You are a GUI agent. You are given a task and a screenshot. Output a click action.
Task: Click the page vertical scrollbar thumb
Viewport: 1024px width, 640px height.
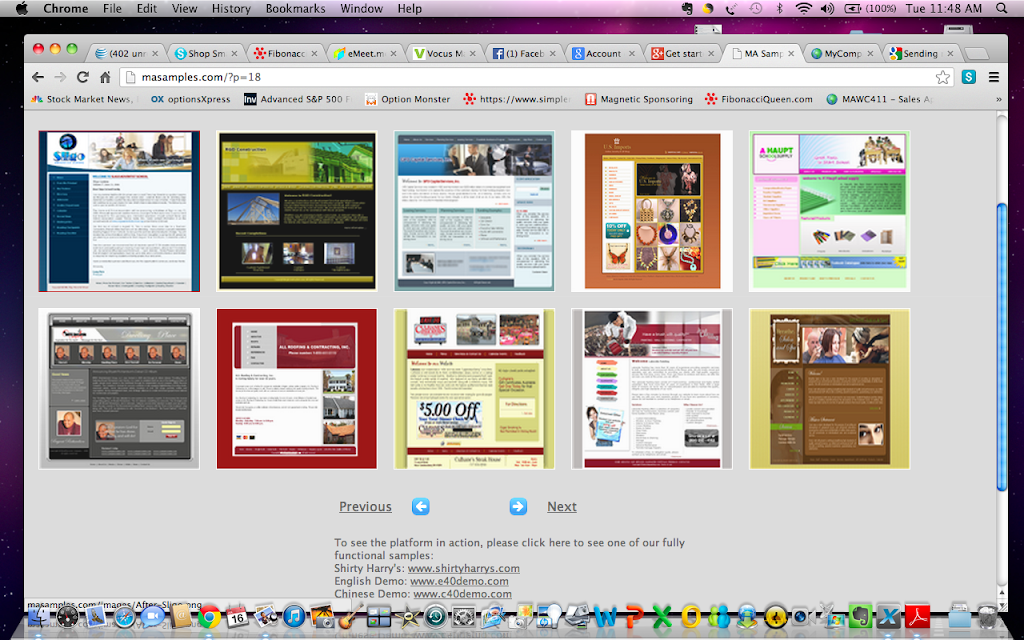(x=1002, y=347)
